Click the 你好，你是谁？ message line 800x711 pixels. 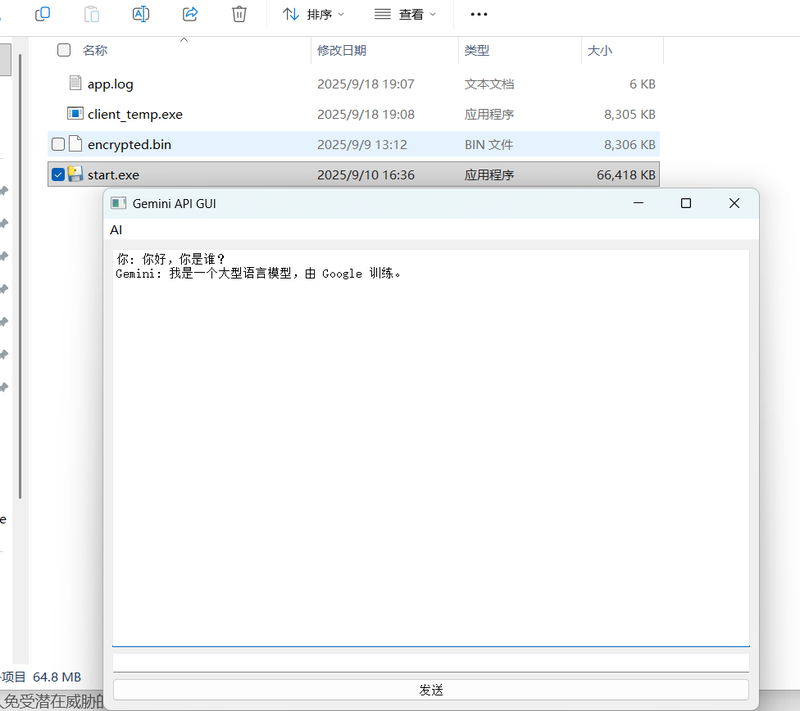tap(170, 259)
